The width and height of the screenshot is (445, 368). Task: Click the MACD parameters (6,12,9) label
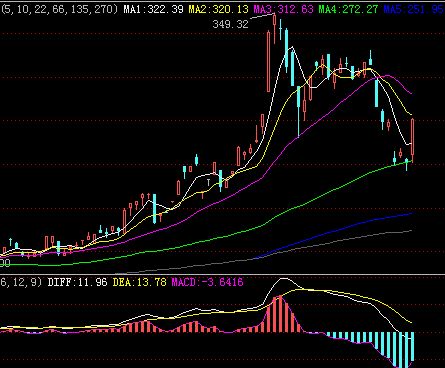click(x=21, y=282)
